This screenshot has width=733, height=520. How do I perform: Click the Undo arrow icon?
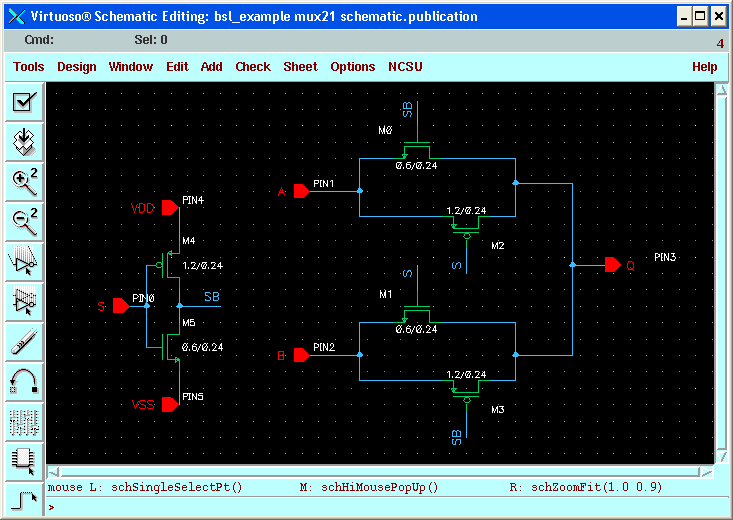pos(24,381)
